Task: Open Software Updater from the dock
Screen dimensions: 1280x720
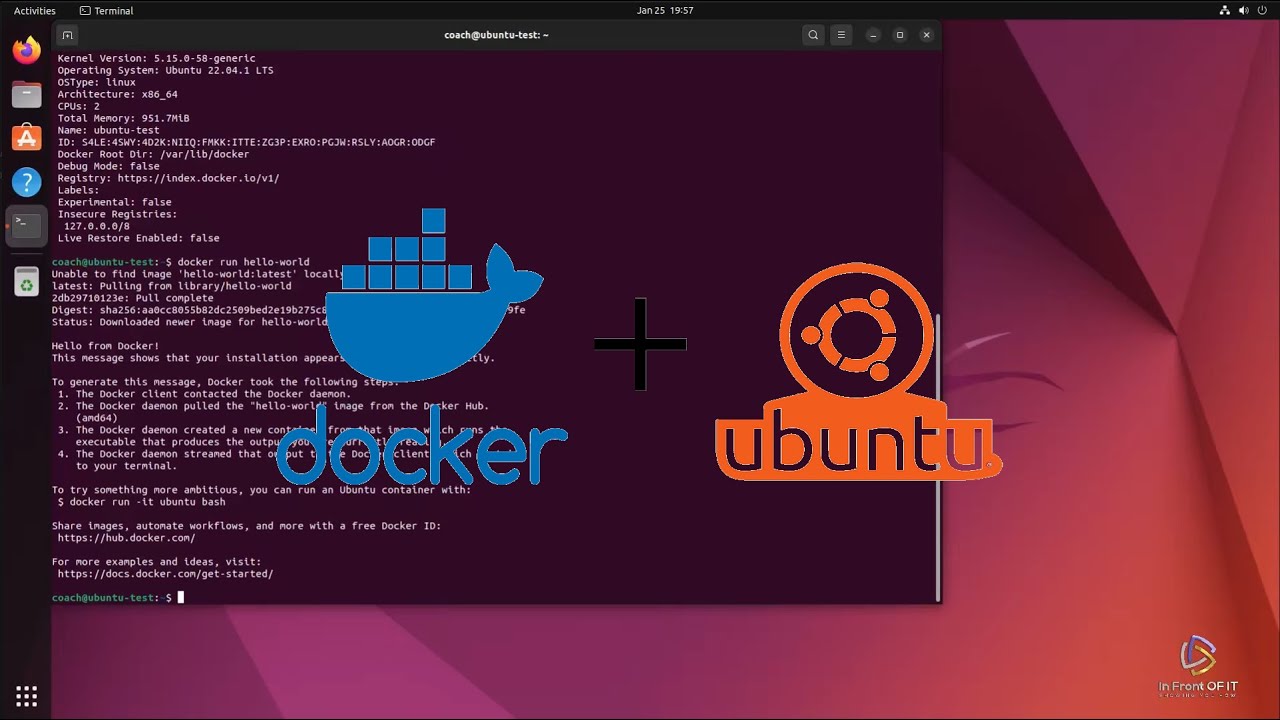Action: pyautogui.click(x=26, y=281)
